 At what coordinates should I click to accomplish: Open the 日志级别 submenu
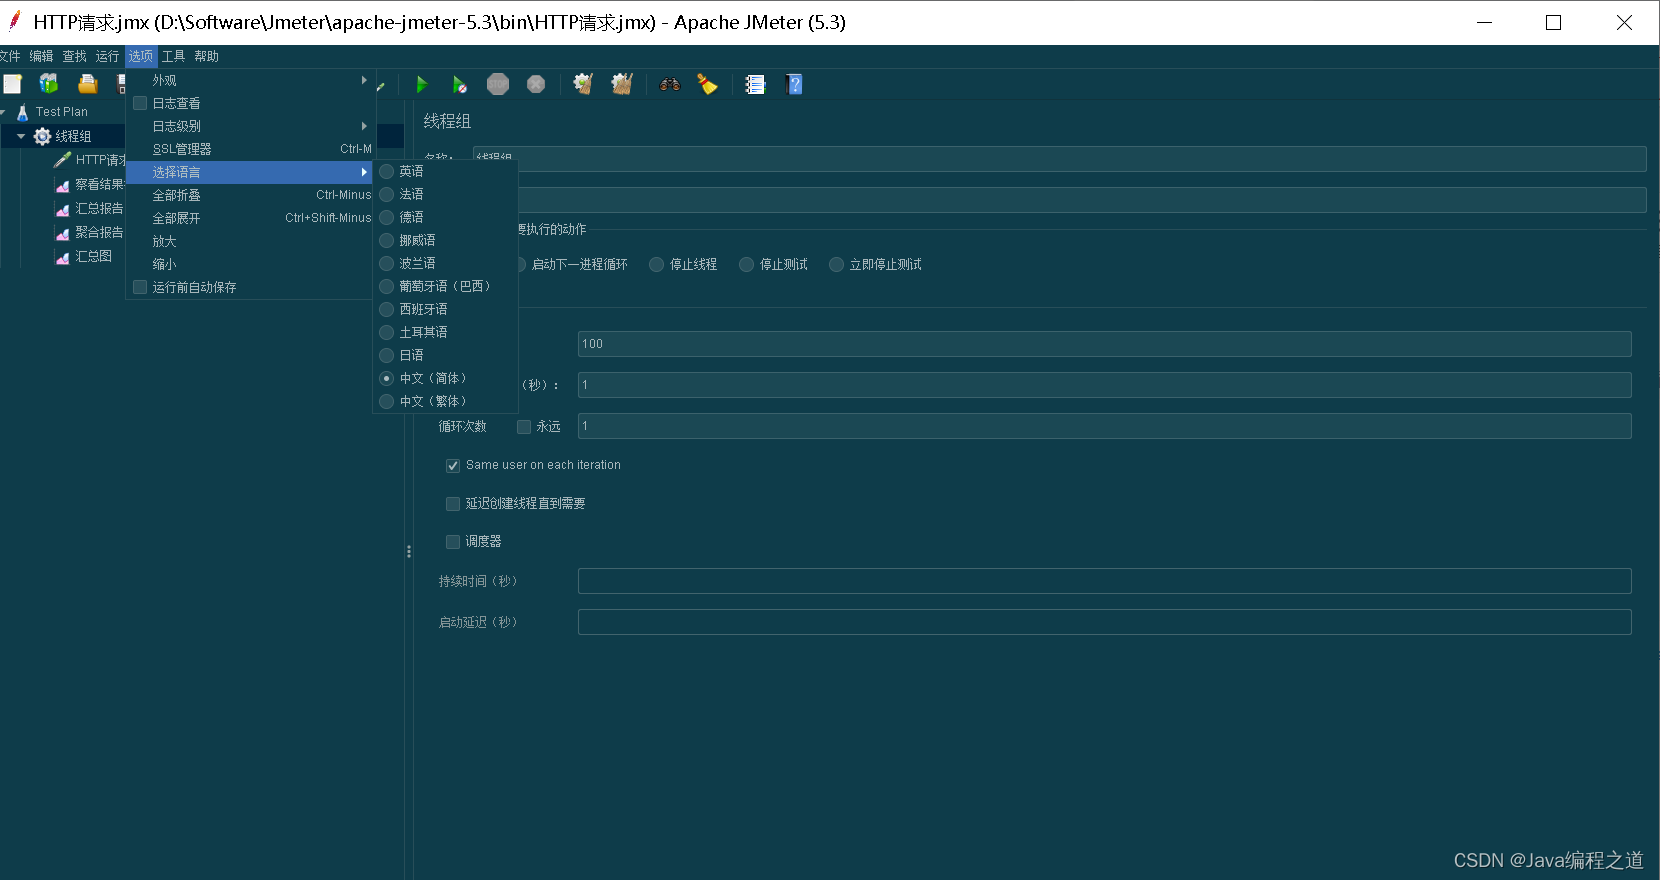pyautogui.click(x=250, y=126)
